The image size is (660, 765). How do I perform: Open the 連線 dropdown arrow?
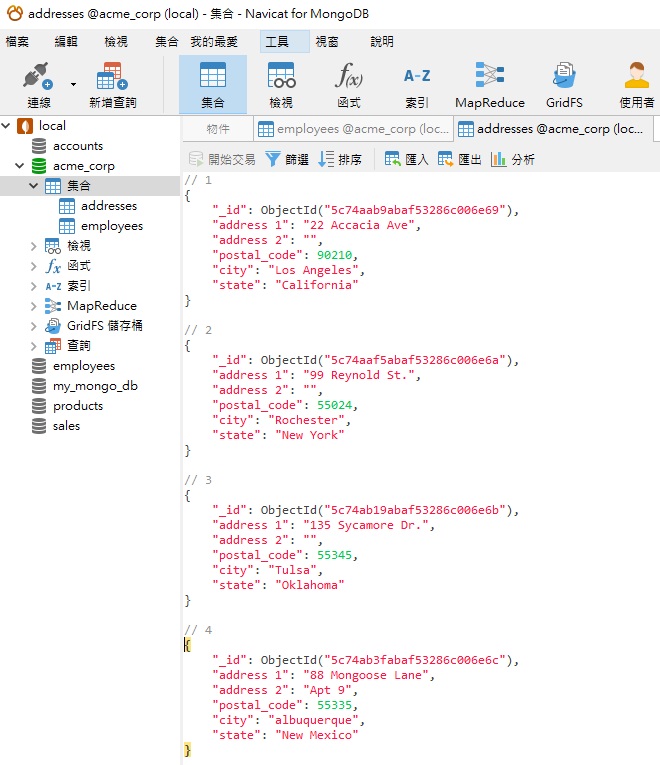click(x=73, y=84)
